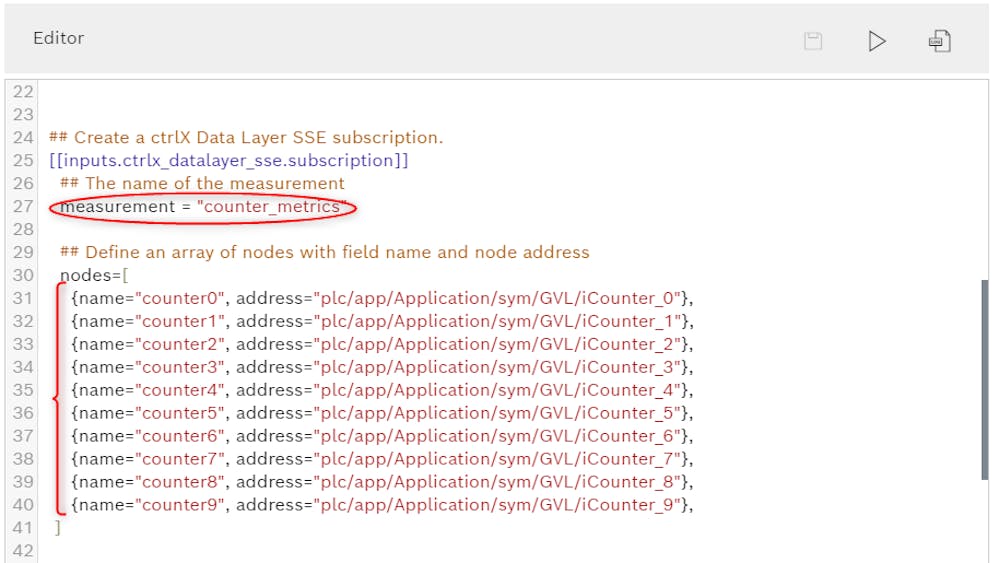Click the counter6 node entry line
The height and width of the screenshot is (563, 999).
(x=382, y=436)
